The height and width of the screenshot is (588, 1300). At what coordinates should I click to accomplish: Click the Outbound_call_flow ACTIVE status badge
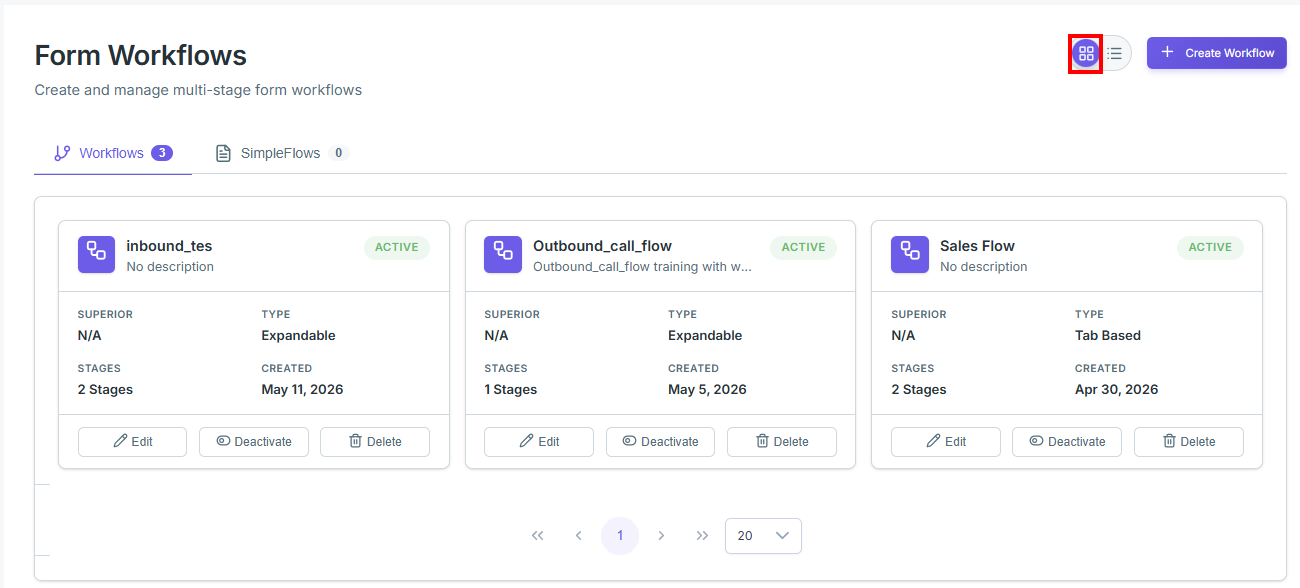(x=803, y=248)
